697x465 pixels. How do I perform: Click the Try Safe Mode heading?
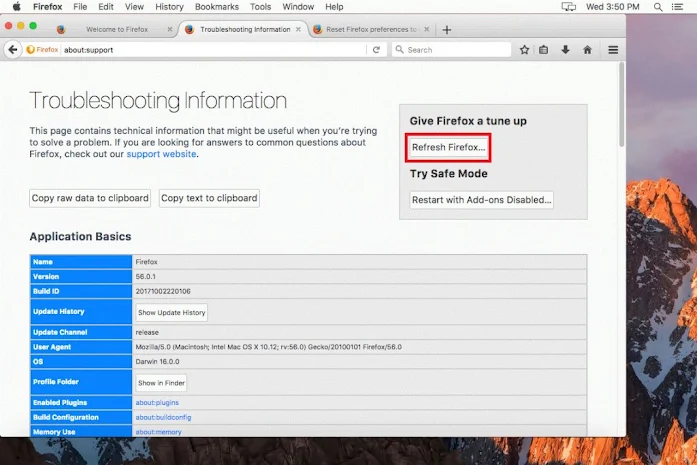point(449,173)
